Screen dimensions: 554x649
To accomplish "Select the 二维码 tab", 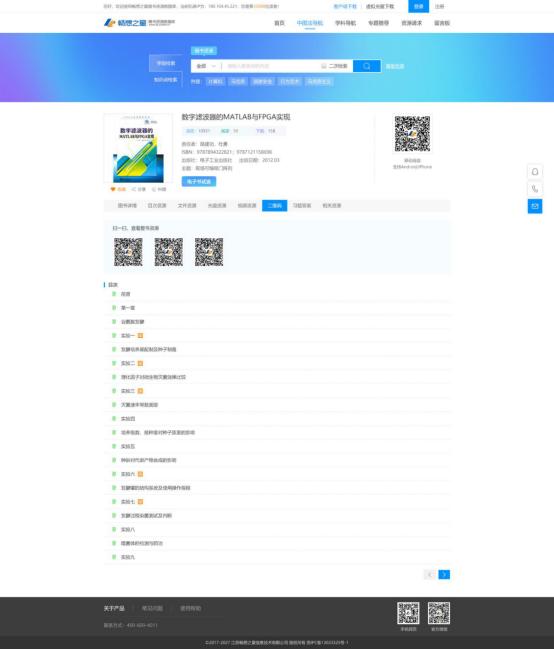I will tap(275, 205).
